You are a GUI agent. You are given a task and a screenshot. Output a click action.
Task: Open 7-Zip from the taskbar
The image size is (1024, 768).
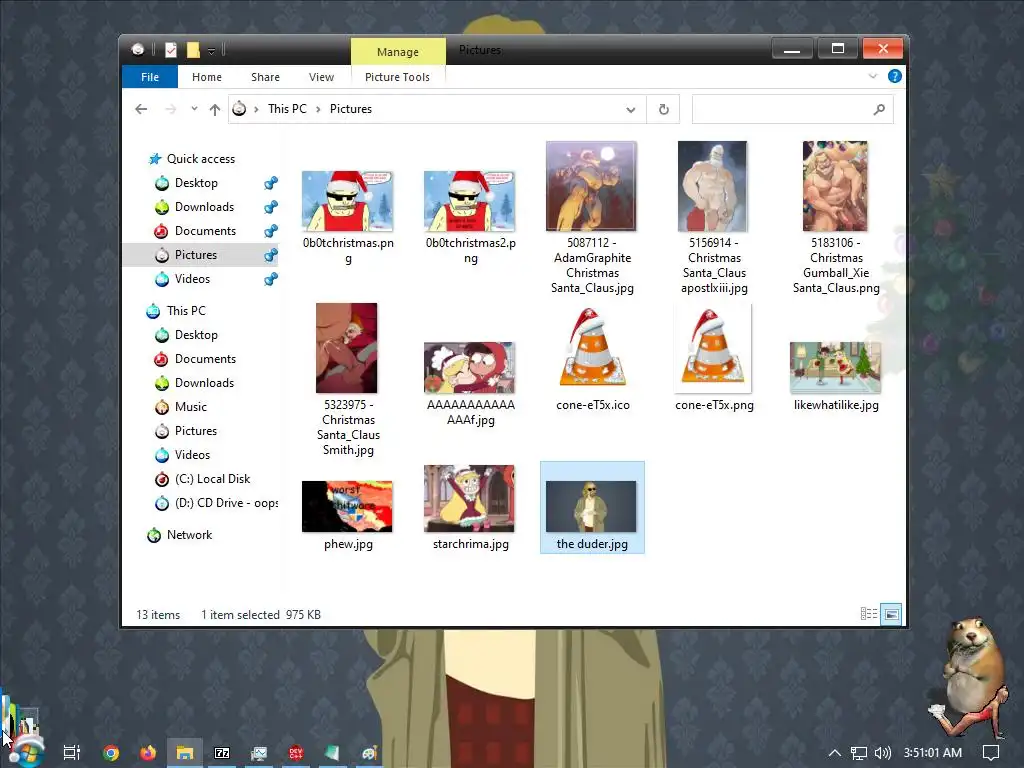coord(222,753)
